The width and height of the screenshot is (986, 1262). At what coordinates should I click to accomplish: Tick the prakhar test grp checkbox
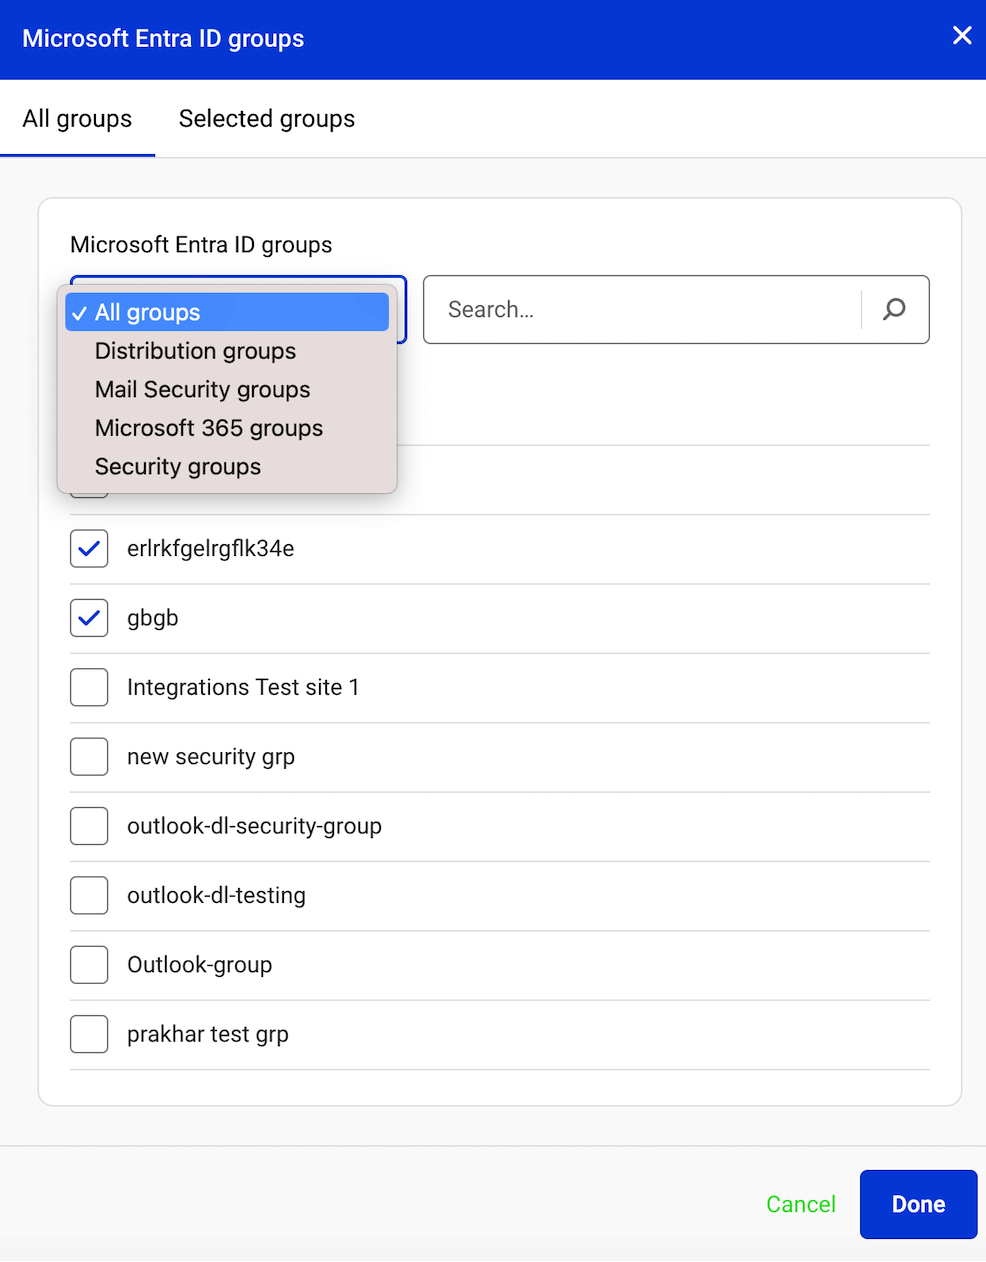tap(89, 1034)
